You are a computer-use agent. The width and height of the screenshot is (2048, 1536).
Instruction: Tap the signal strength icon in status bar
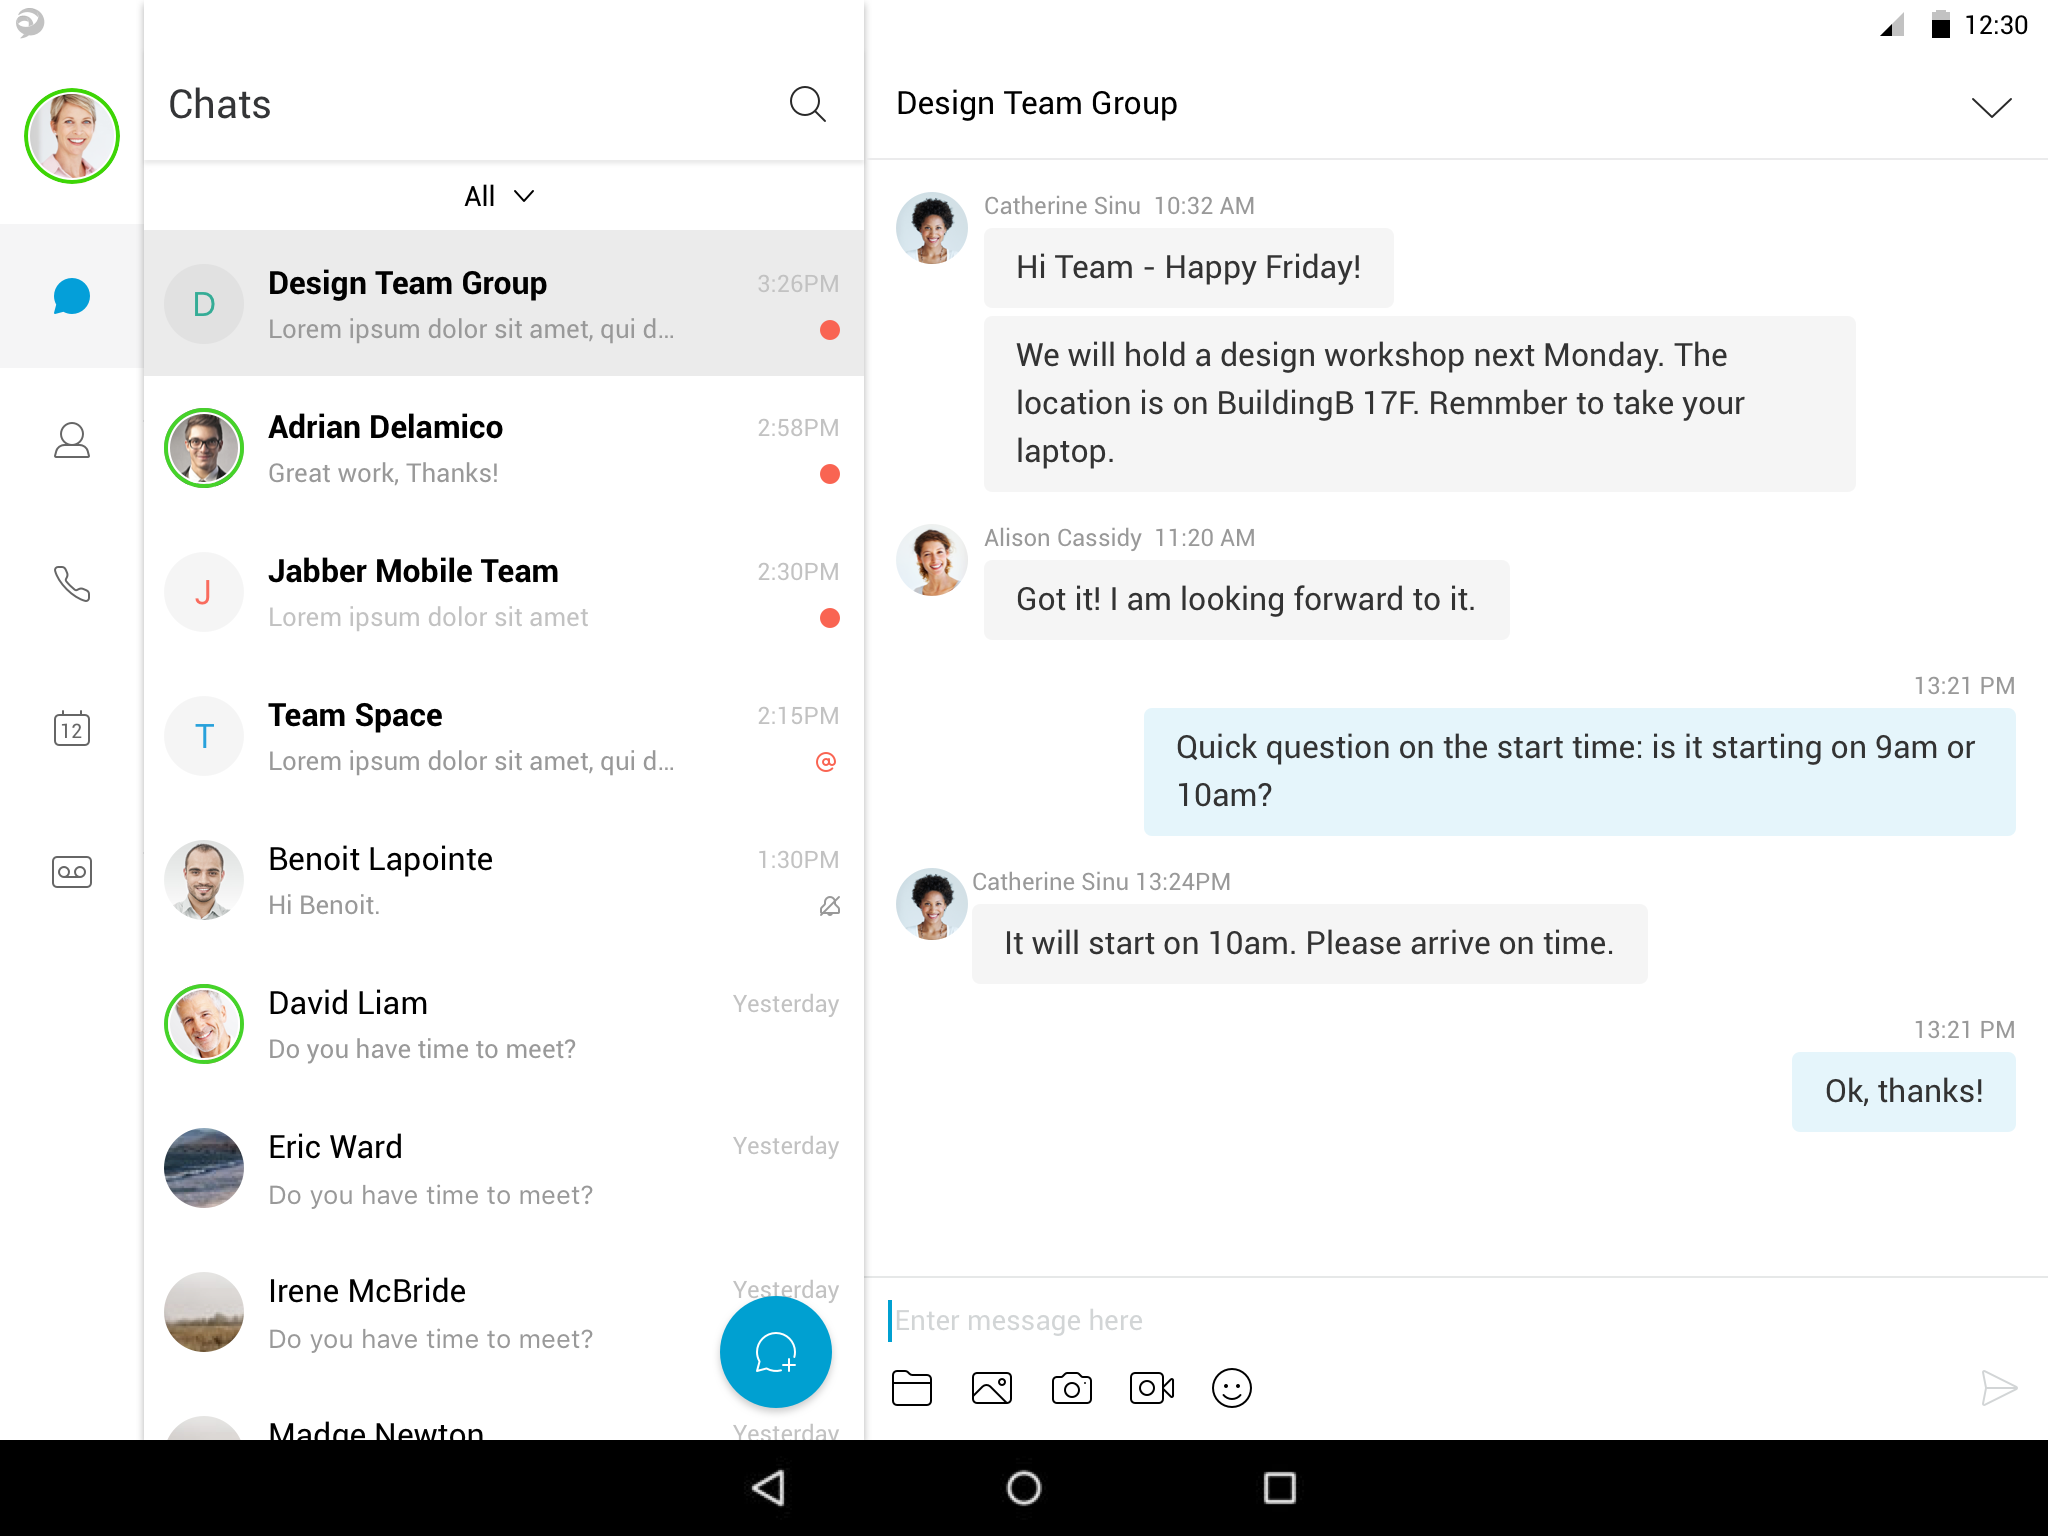(1891, 24)
